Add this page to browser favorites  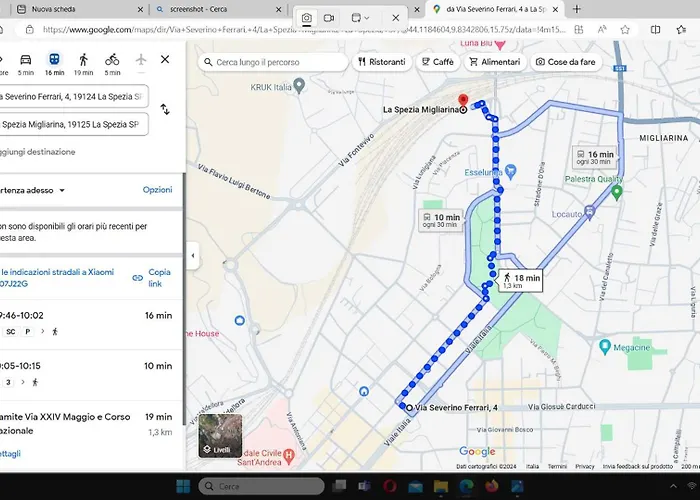click(624, 30)
